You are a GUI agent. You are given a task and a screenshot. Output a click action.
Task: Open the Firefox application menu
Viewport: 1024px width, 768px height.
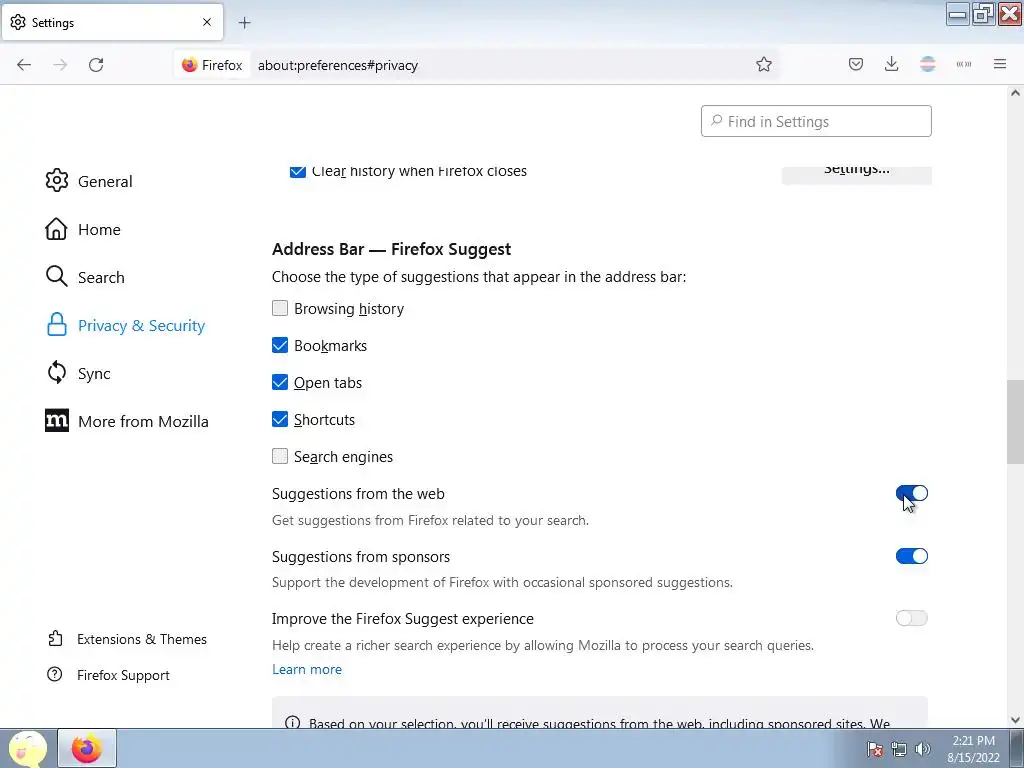(1000, 64)
